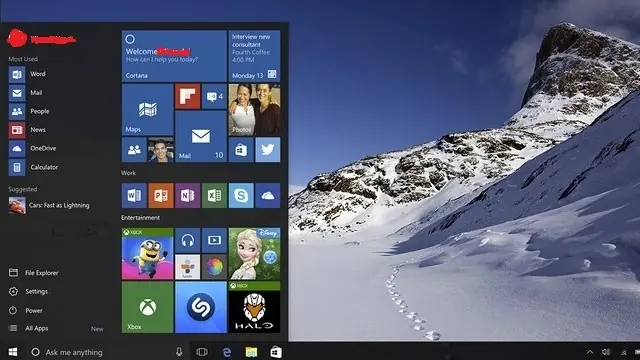Open the Minions game tile

pyautogui.click(x=147, y=254)
